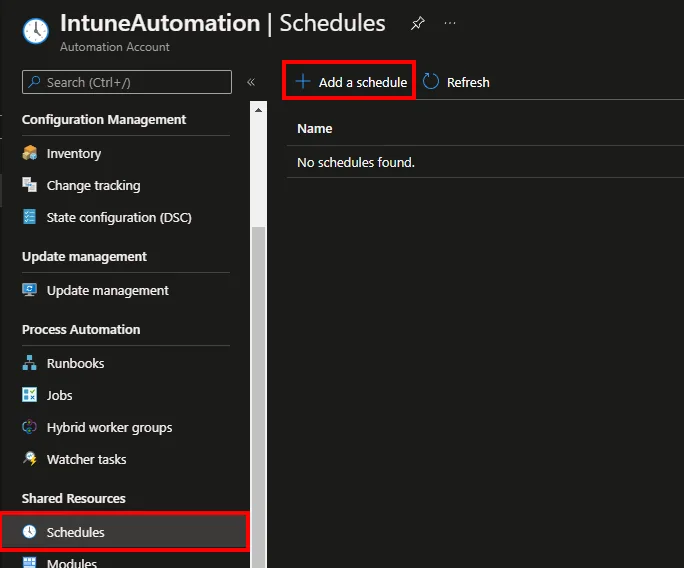
Task: Focus the Search (Ctrl+/) field
Action: [127, 82]
